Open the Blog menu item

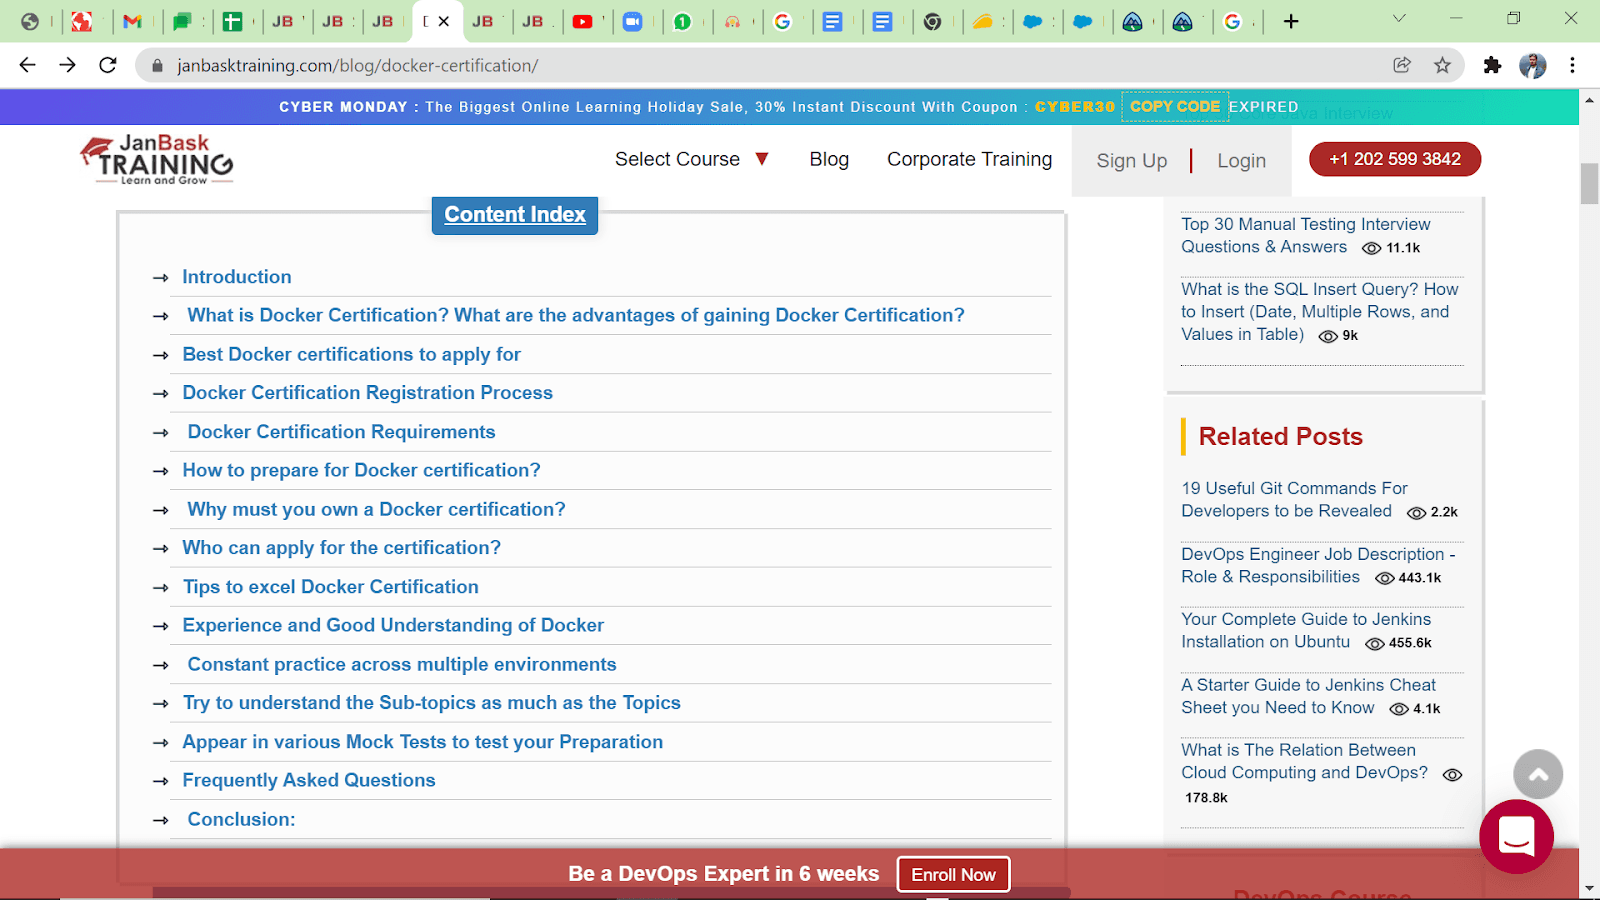pyautogui.click(x=829, y=159)
